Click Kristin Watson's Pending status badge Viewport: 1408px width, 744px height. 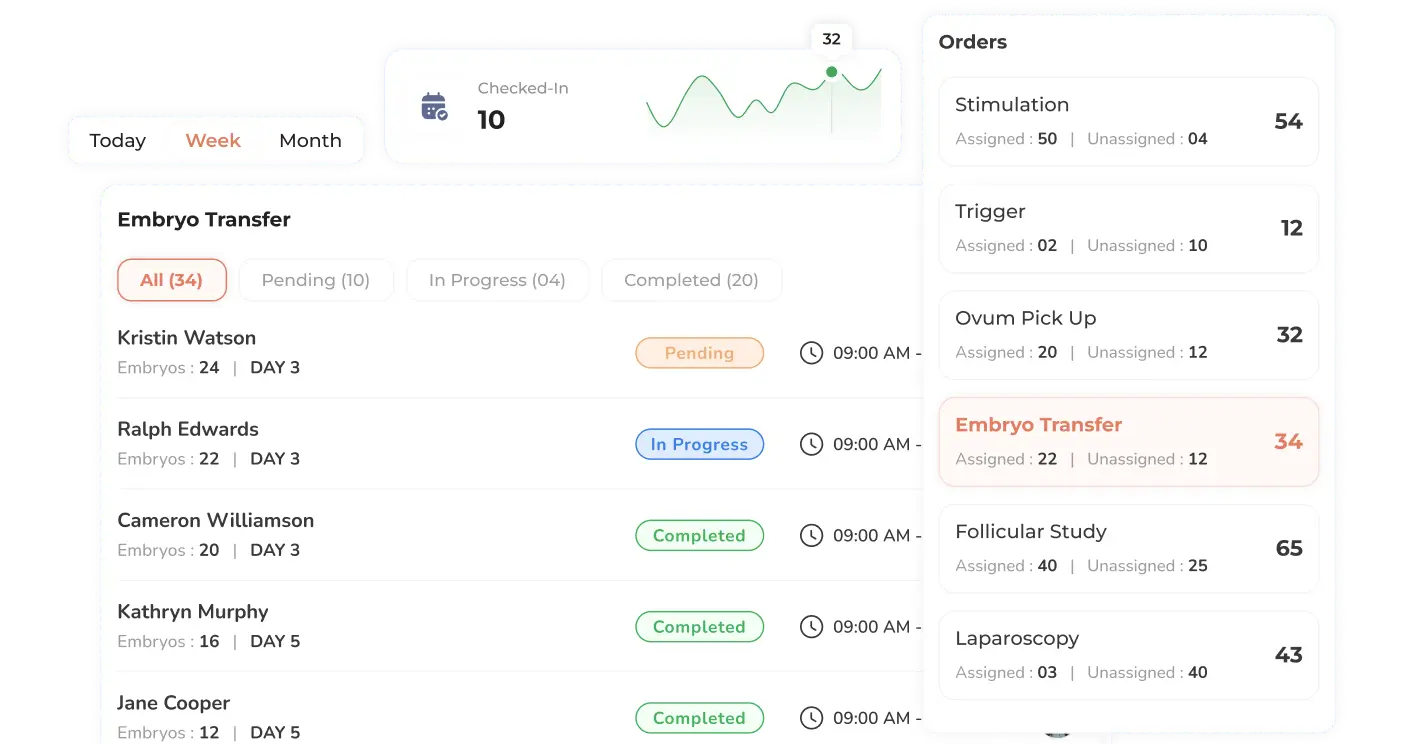[x=699, y=353]
